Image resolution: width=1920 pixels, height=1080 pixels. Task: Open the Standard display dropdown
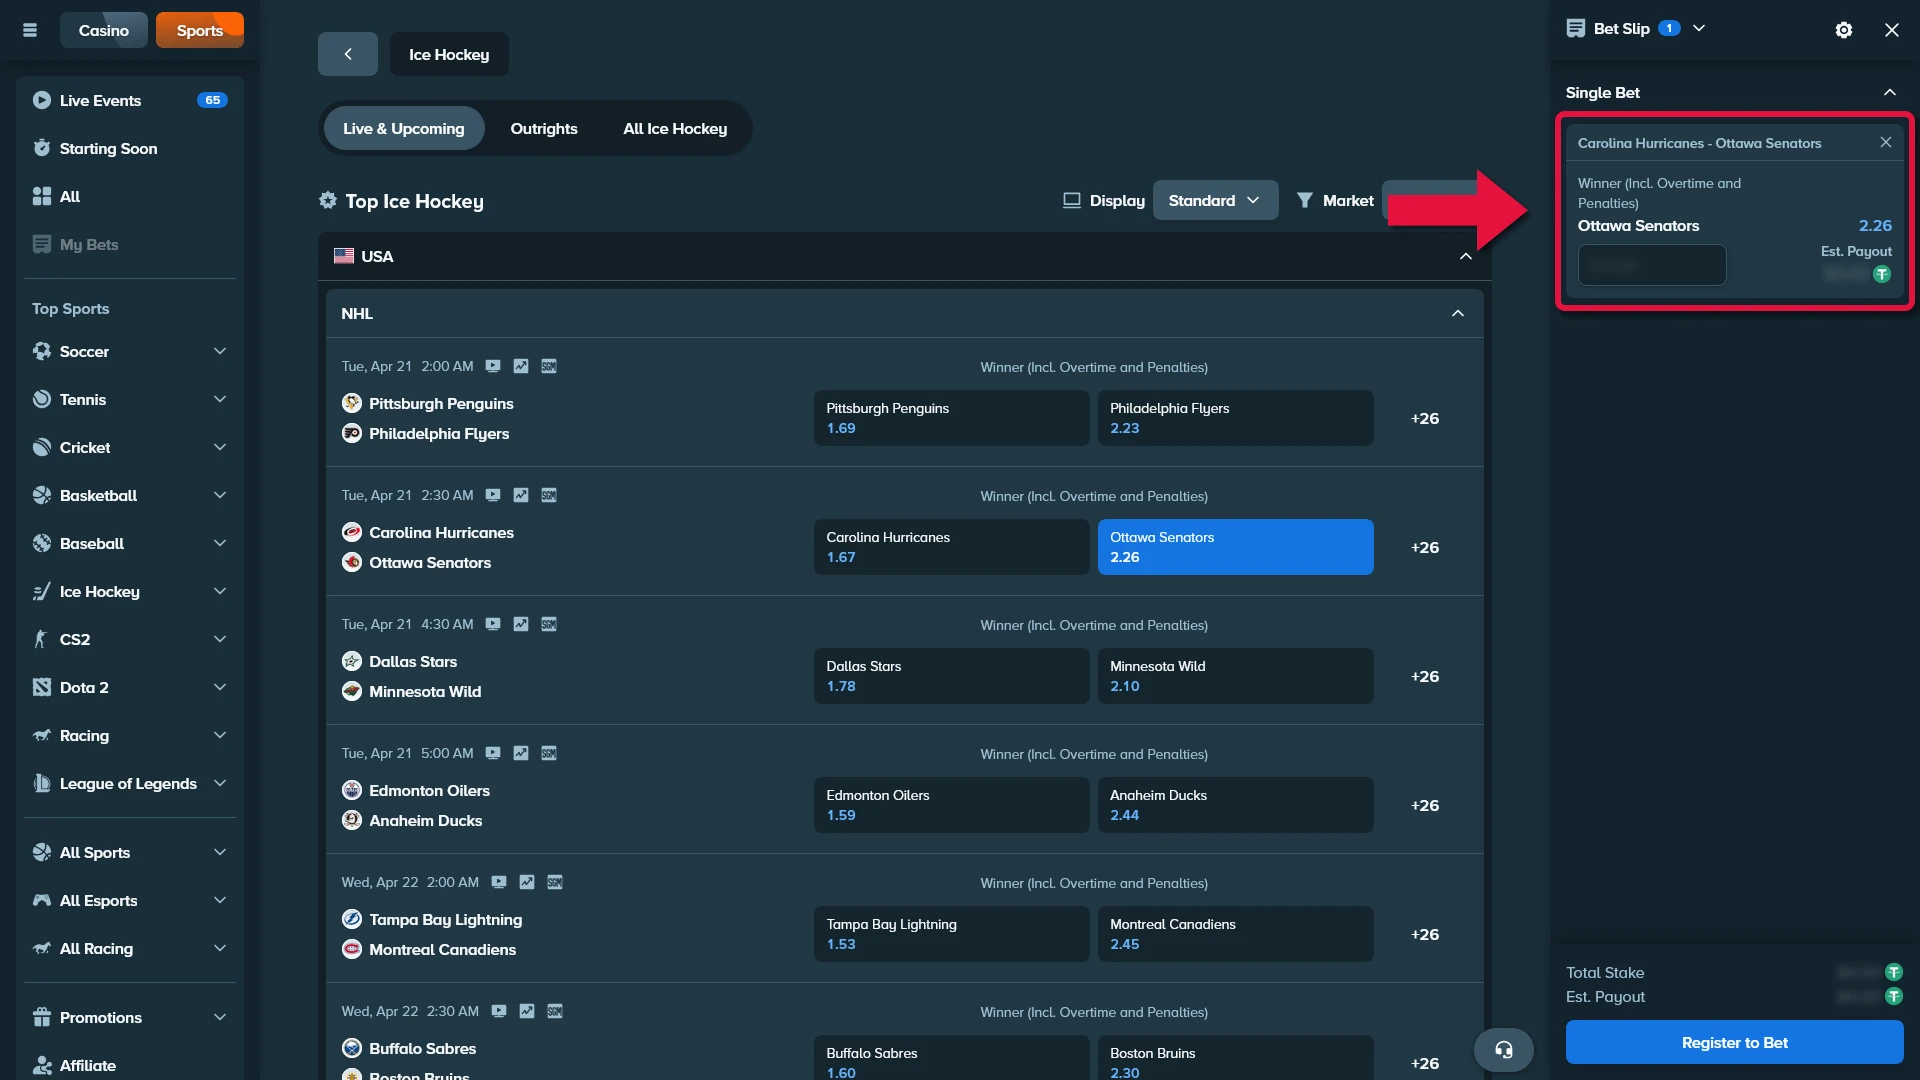pyautogui.click(x=1215, y=200)
